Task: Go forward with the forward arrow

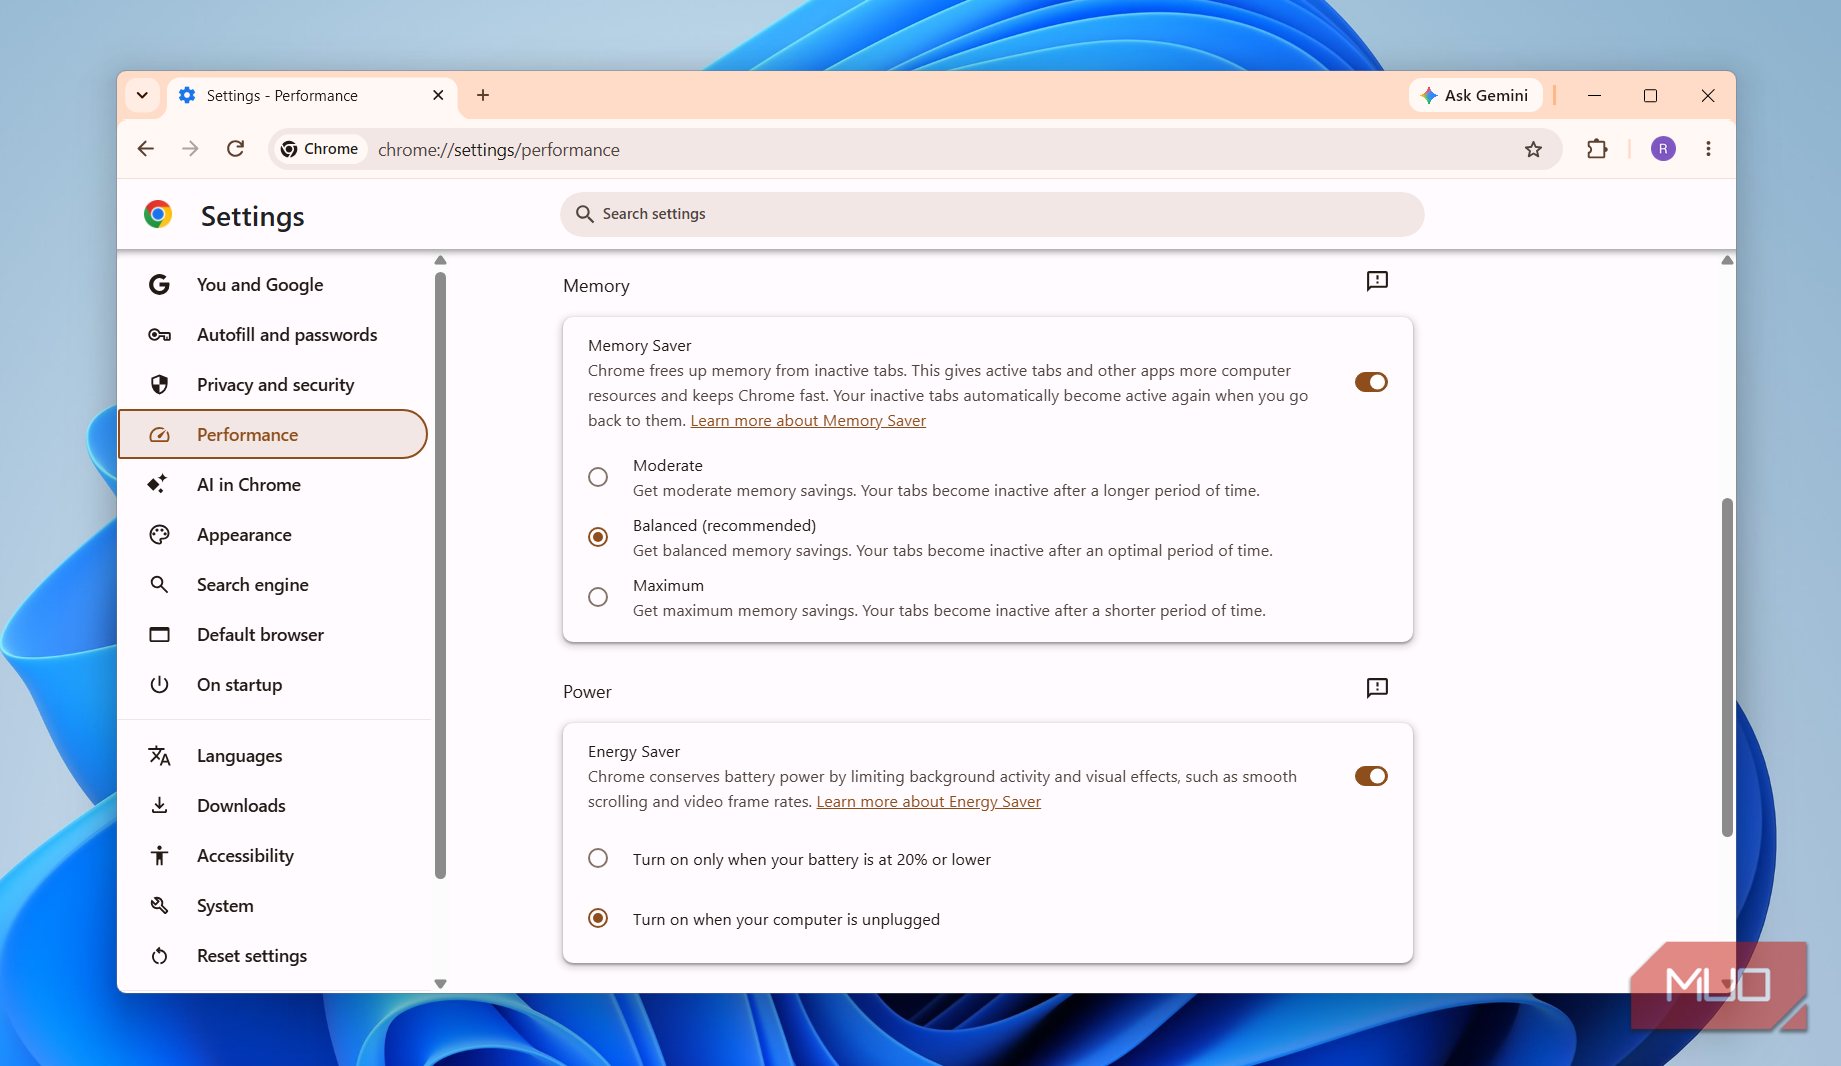Action: 190,149
